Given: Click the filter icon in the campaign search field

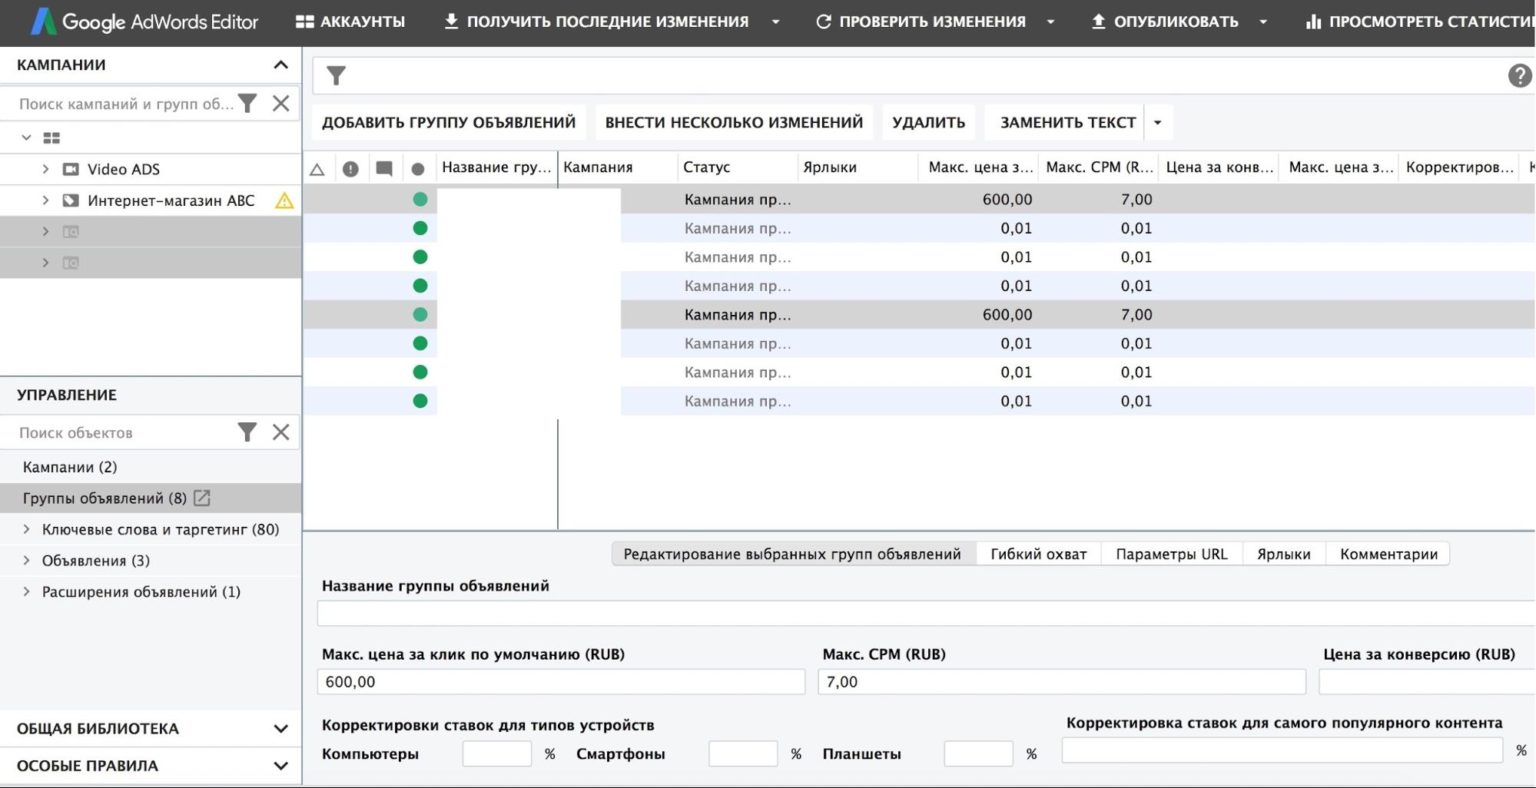Looking at the screenshot, I should 247,102.
